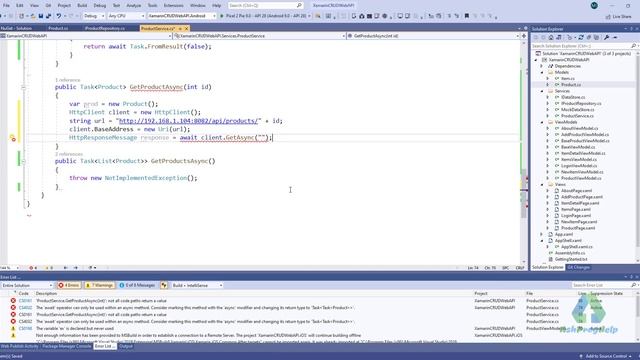Switch to the Product.cs editor tab

[x=58, y=28]
